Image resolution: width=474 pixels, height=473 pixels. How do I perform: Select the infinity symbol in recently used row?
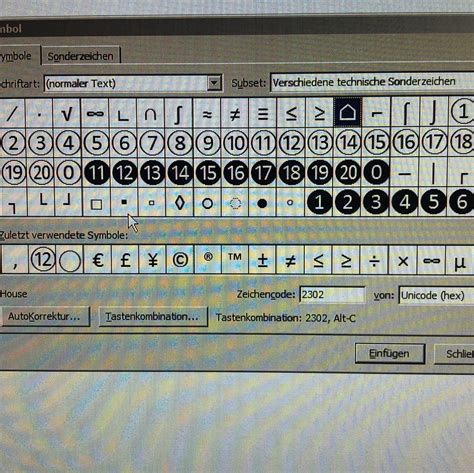[x=431, y=261]
